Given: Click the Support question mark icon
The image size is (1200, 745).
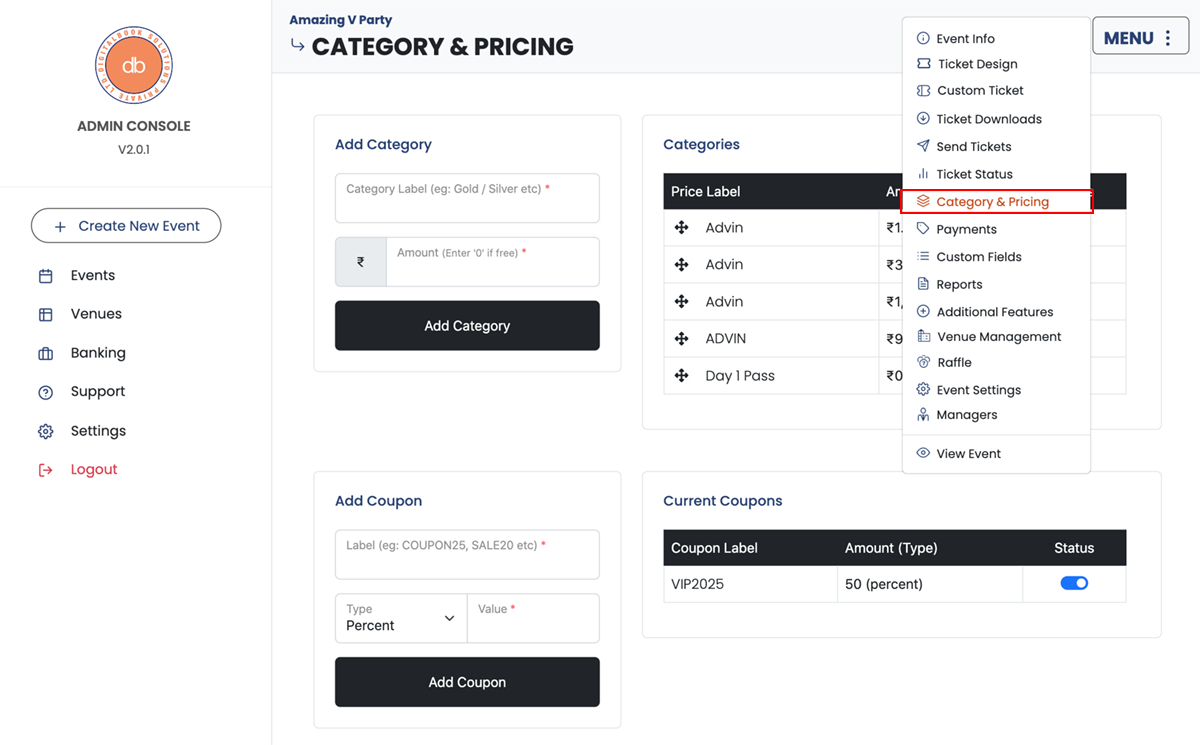Looking at the screenshot, I should click(45, 393).
